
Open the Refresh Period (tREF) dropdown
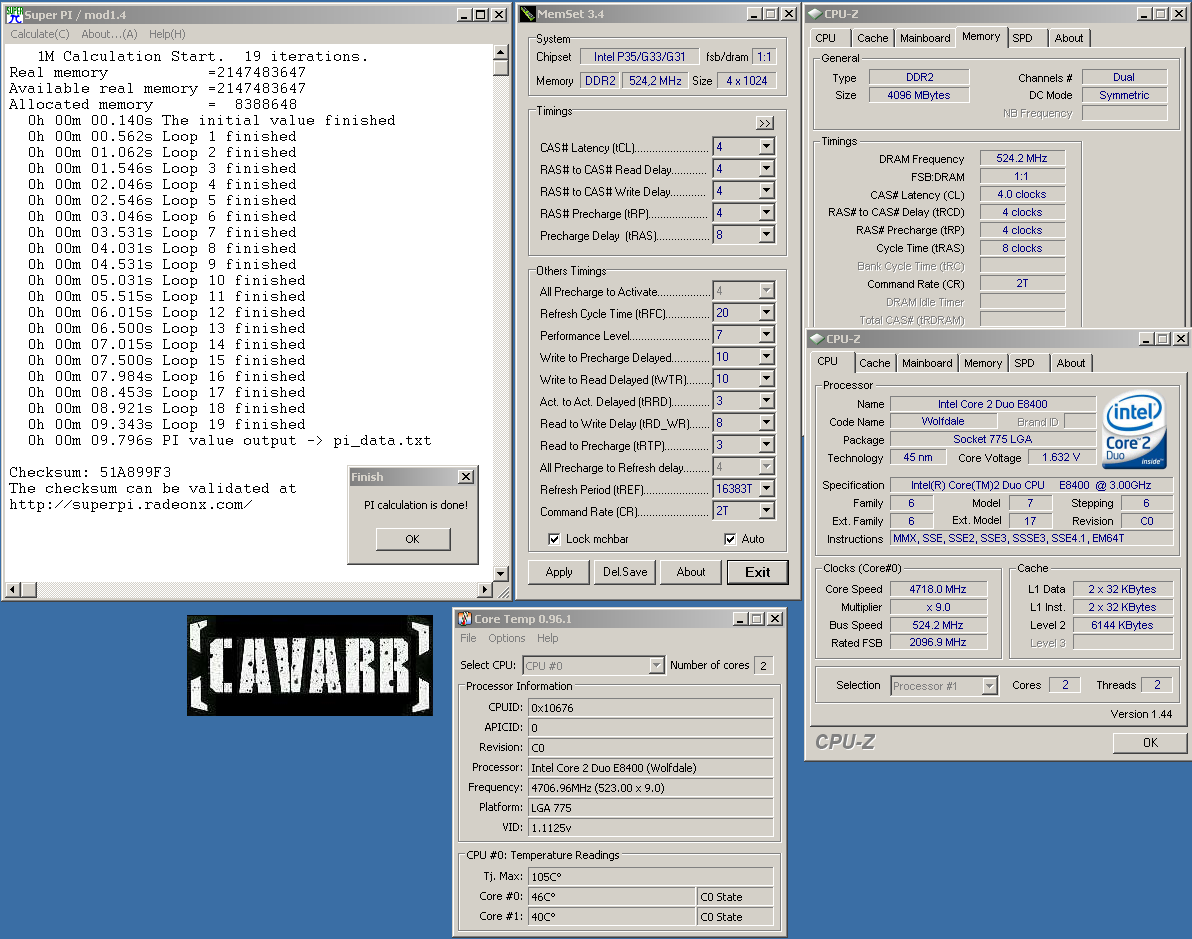point(766,489)
